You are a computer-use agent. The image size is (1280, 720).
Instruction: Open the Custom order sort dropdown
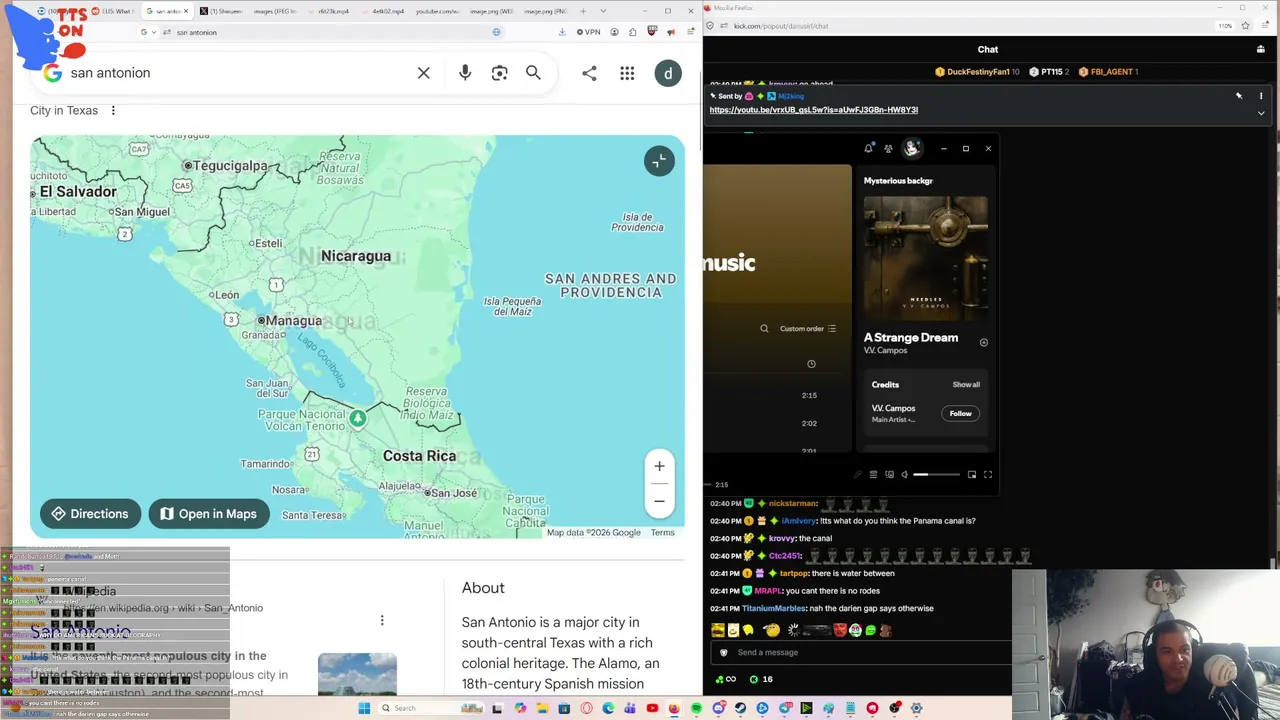pyautogui.click(x=808, y=328)
